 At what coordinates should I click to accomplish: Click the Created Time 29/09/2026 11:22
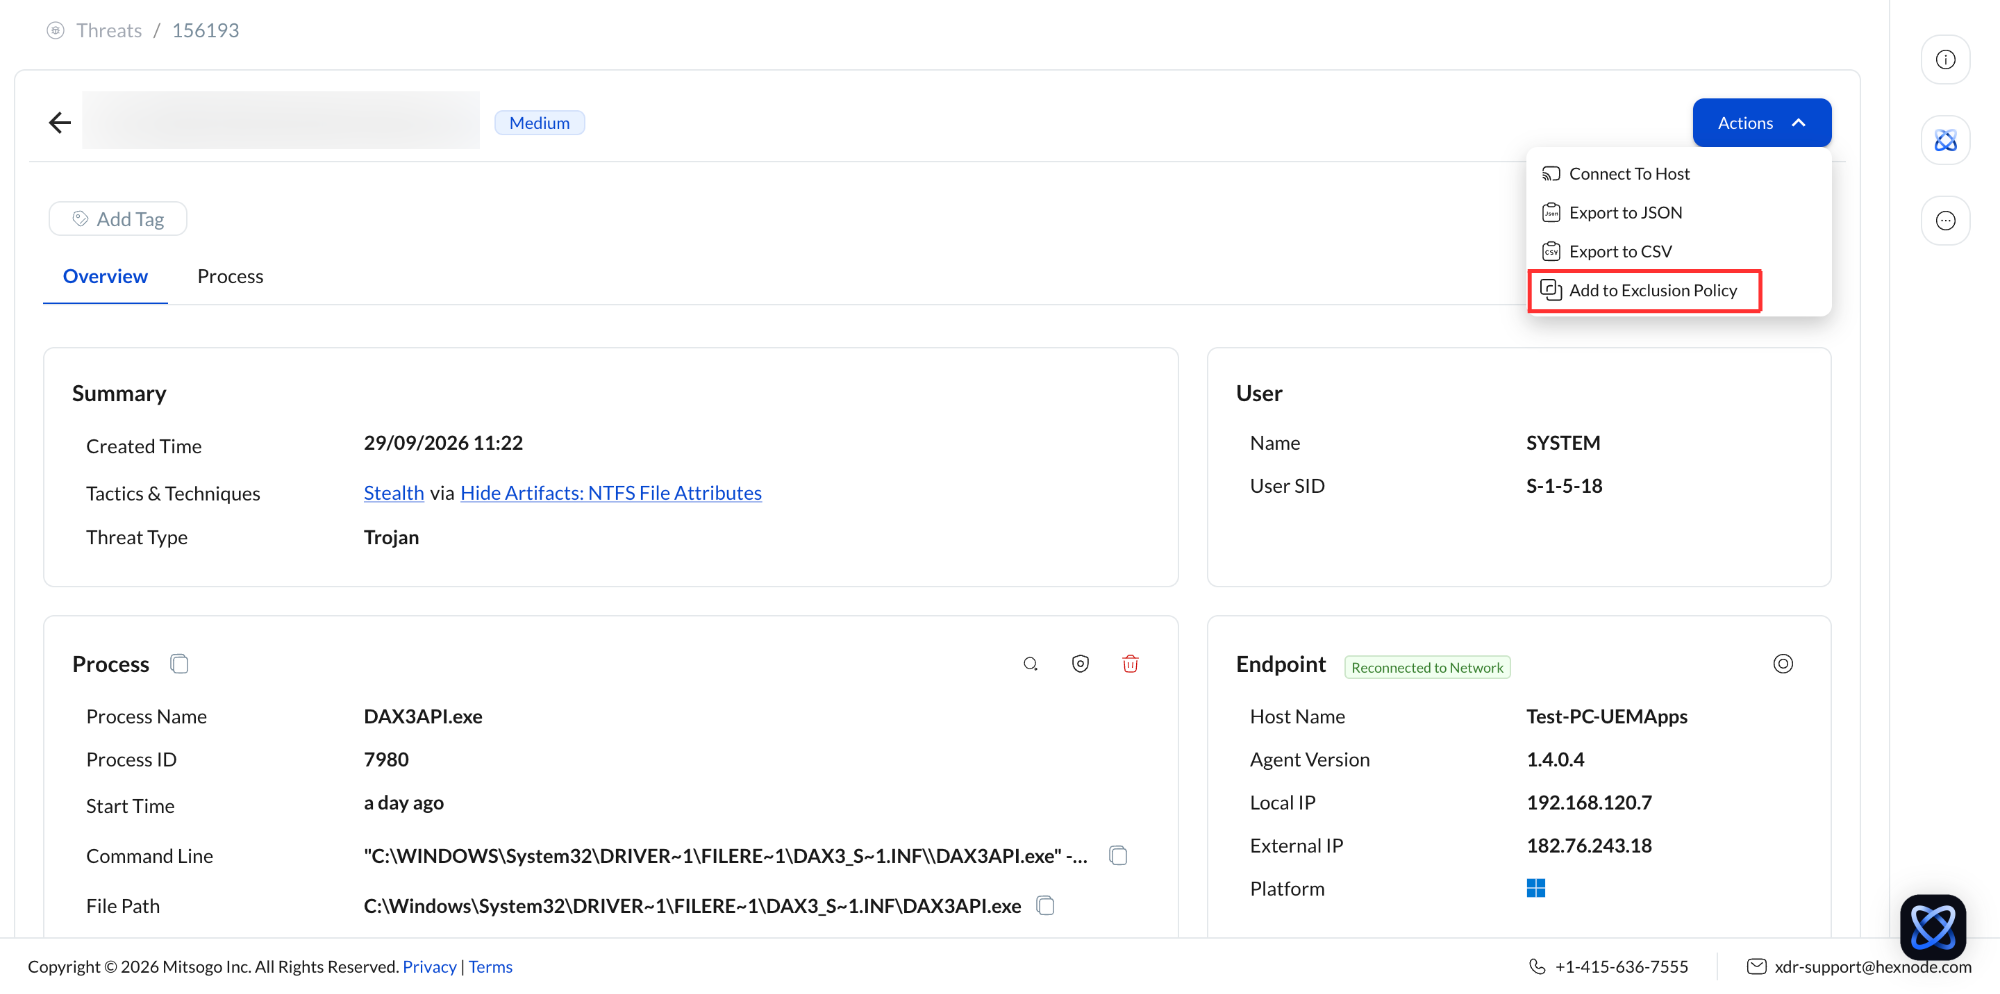[x=443, y=443]
